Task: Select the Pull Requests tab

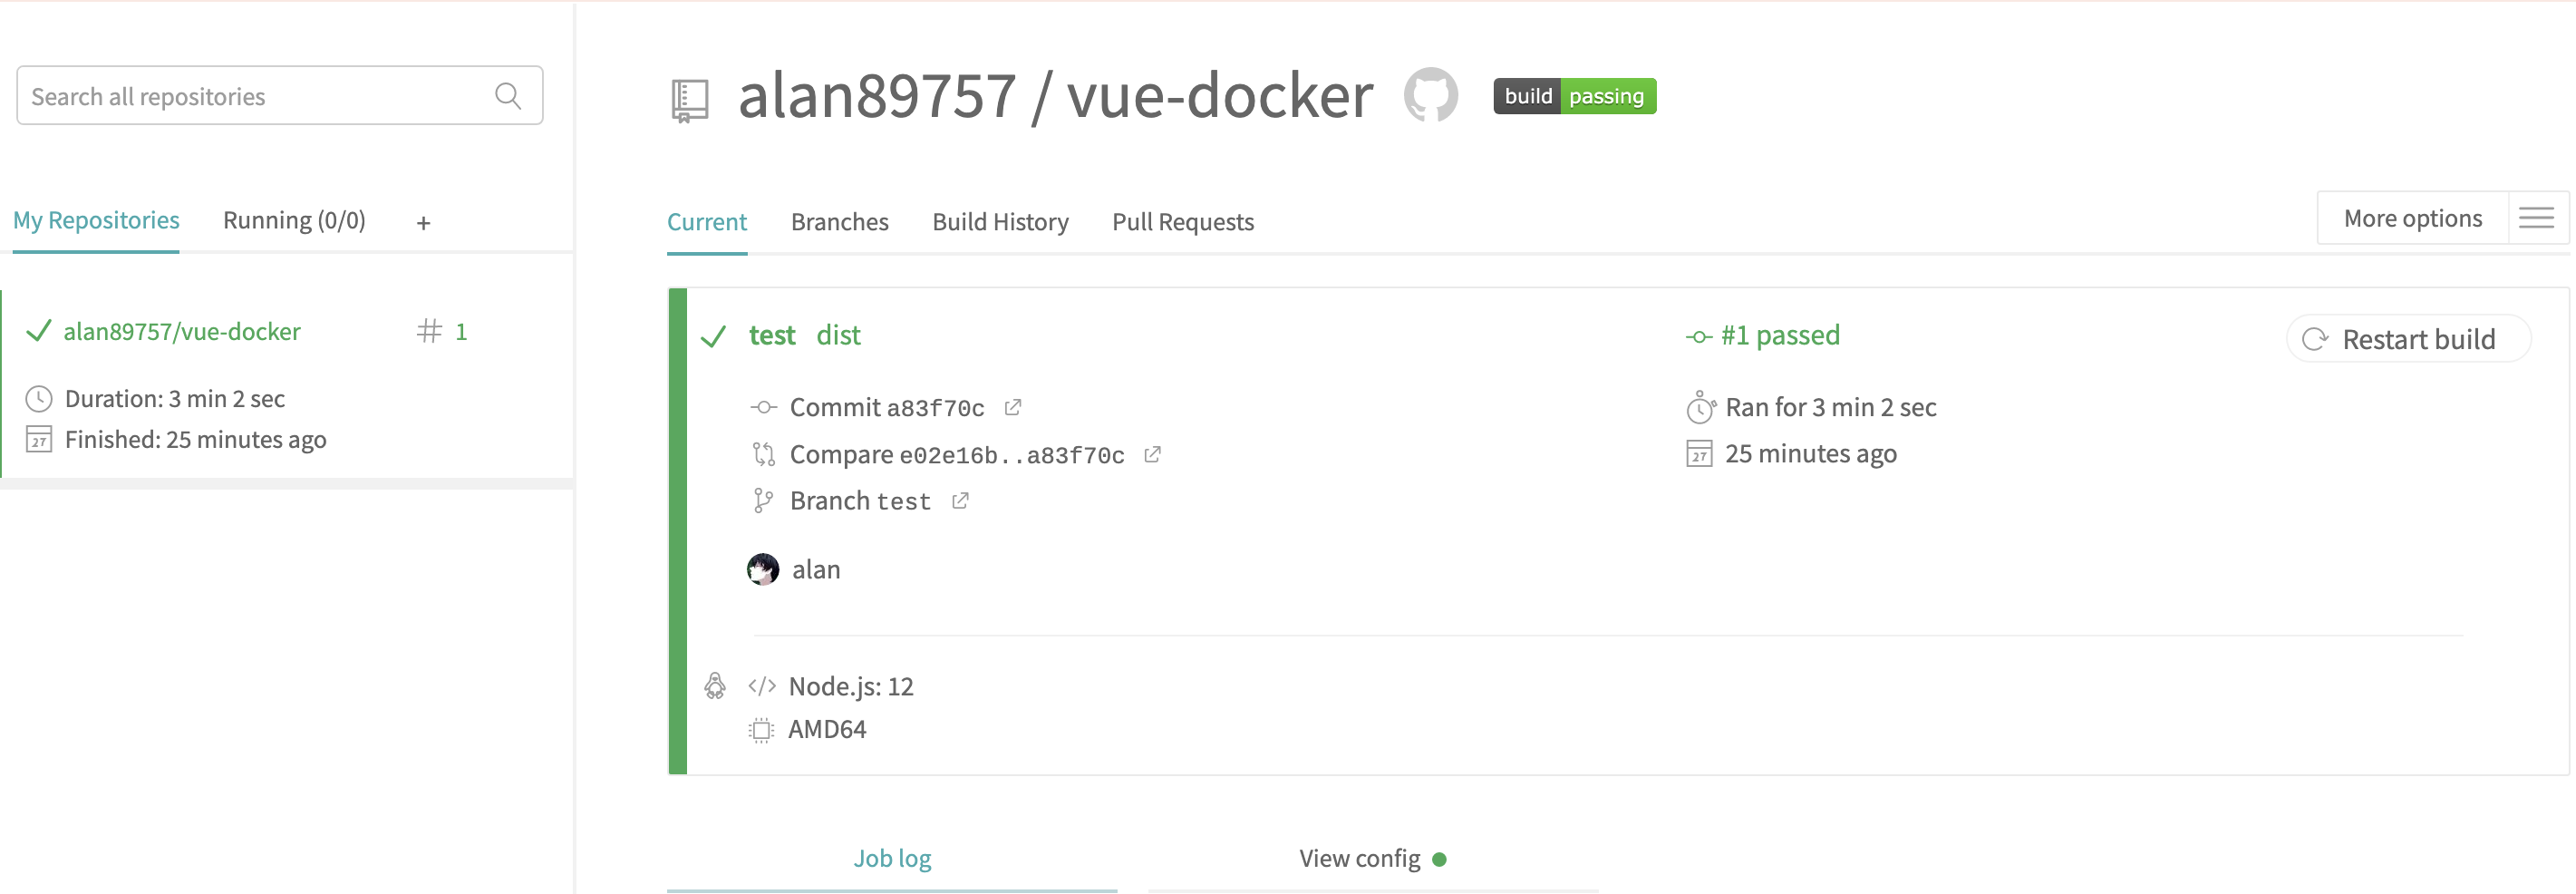Action: click(x=1182, y=222)
